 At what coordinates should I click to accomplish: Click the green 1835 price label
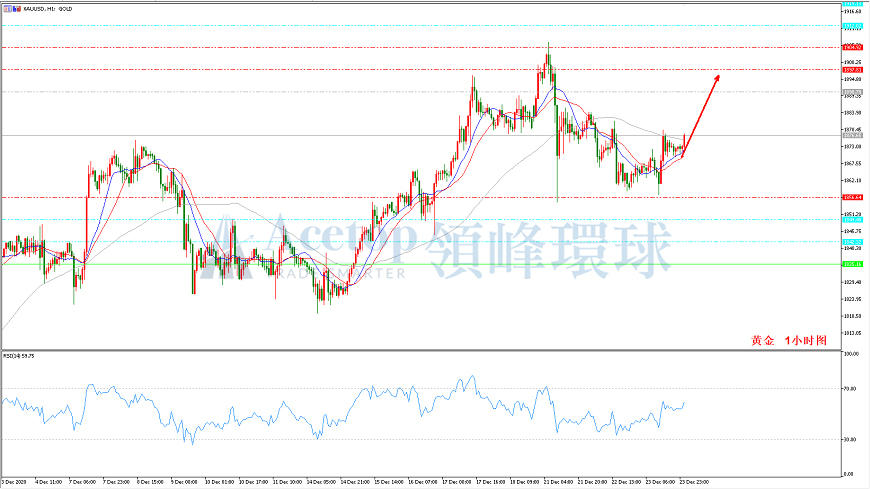[x=852, y=264]
